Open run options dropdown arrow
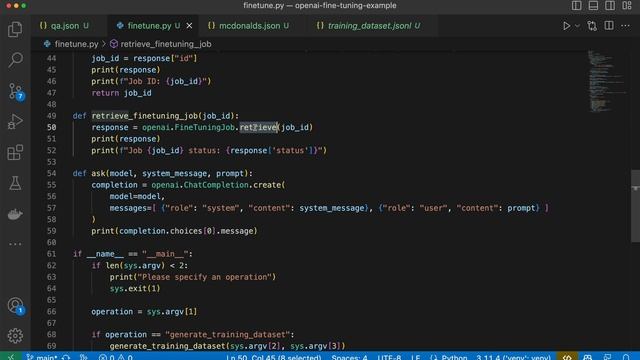640x360 pixels. [x=577, y=26]
